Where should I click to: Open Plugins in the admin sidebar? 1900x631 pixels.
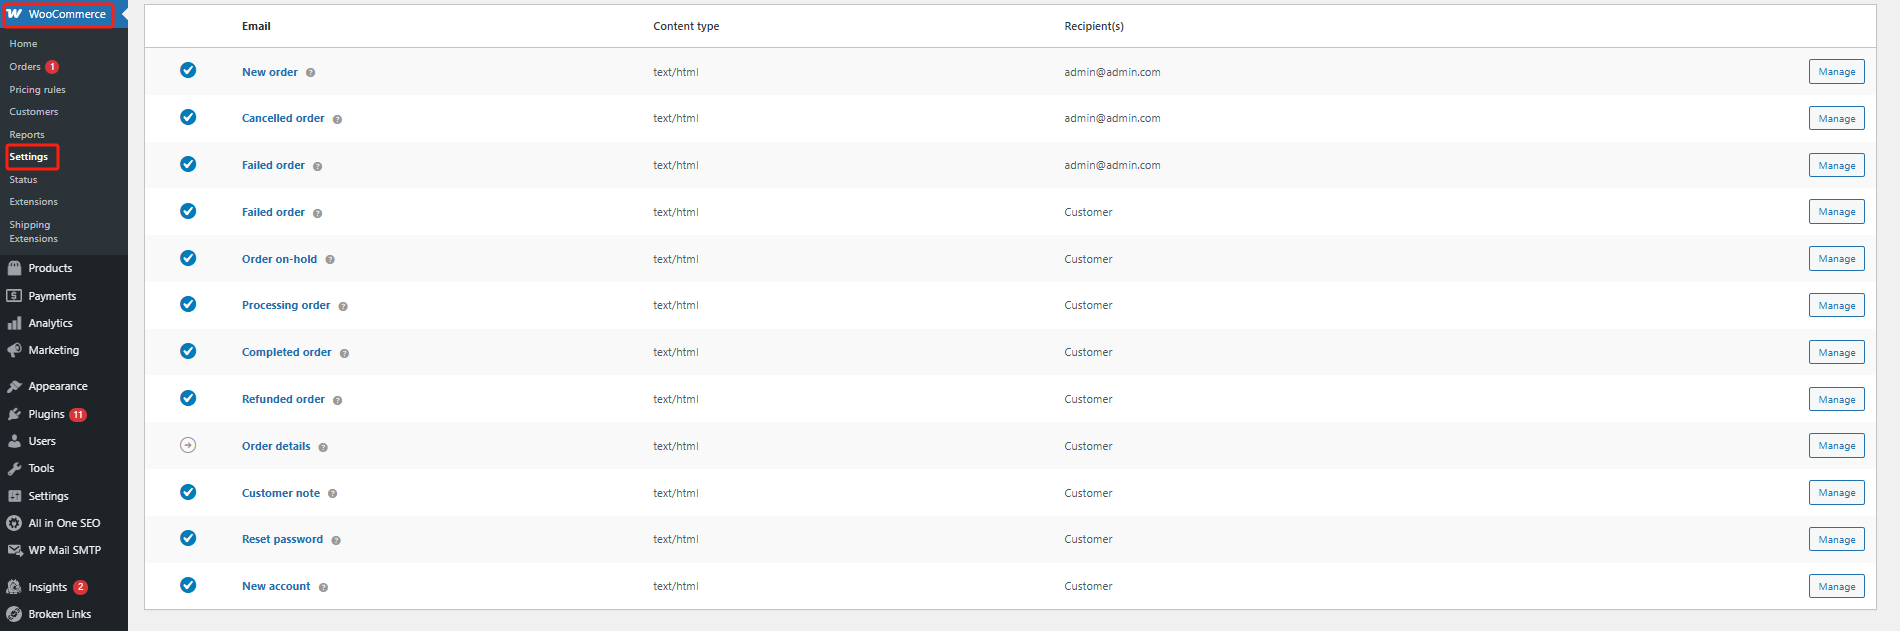tap(46, 414)
